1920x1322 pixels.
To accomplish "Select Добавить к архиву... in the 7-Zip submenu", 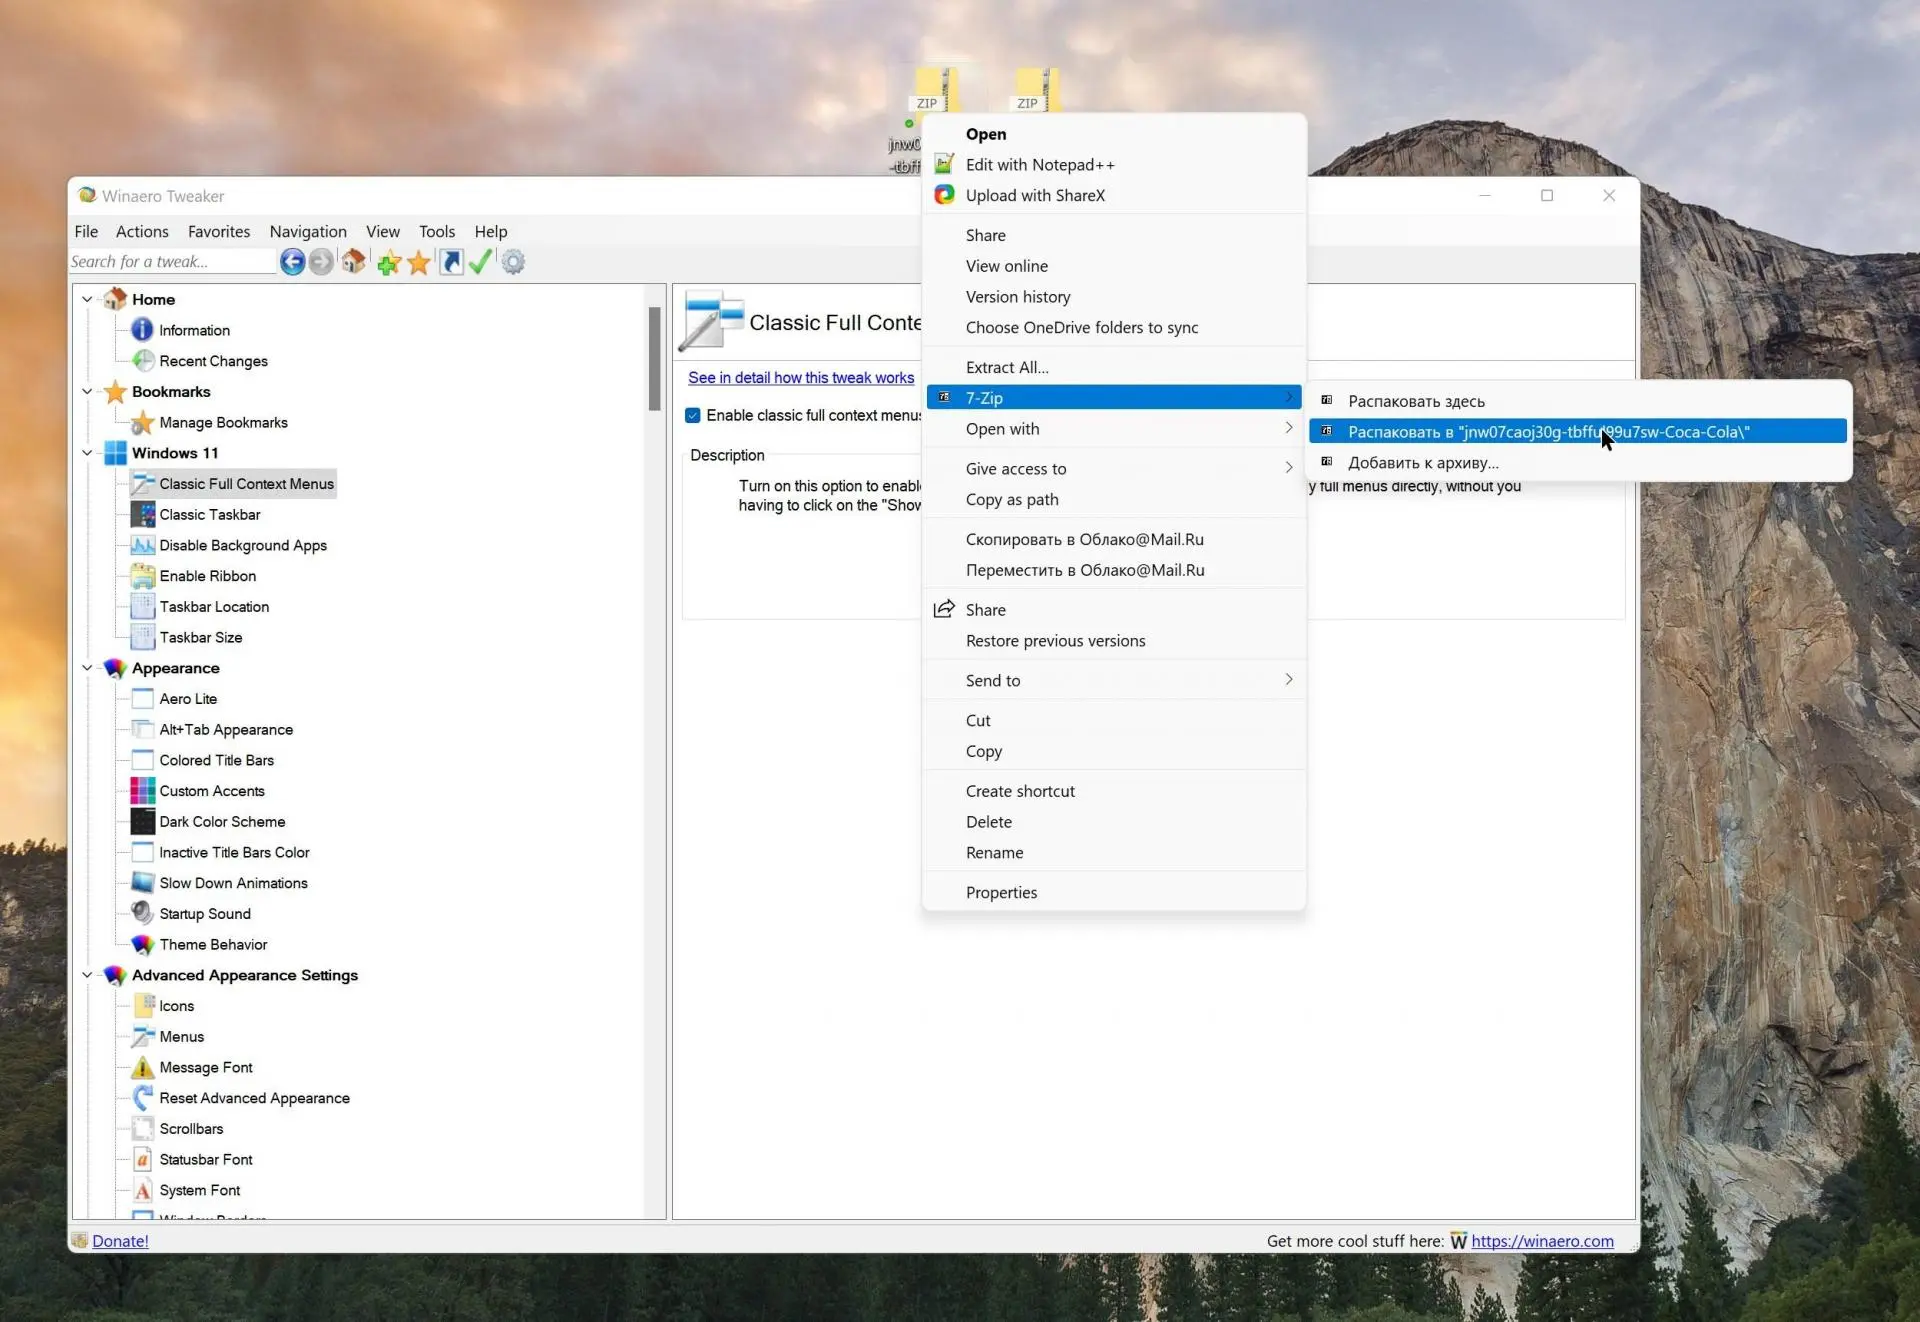I will point(1578,462).
